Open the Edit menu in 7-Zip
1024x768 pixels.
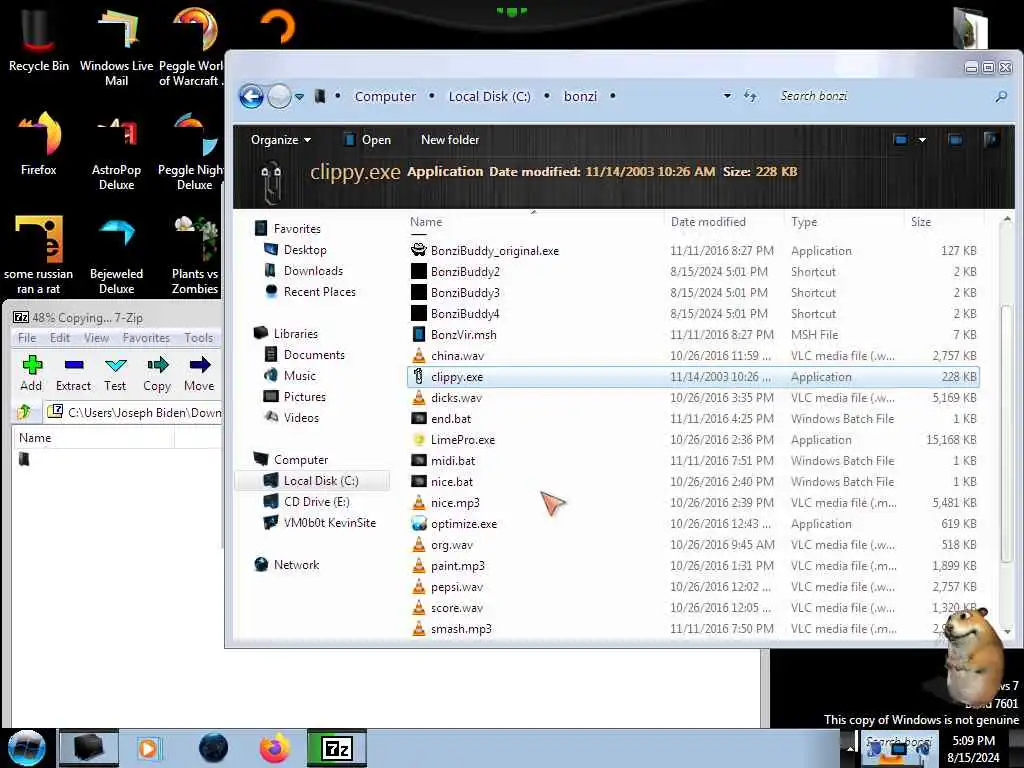point(59,338)
